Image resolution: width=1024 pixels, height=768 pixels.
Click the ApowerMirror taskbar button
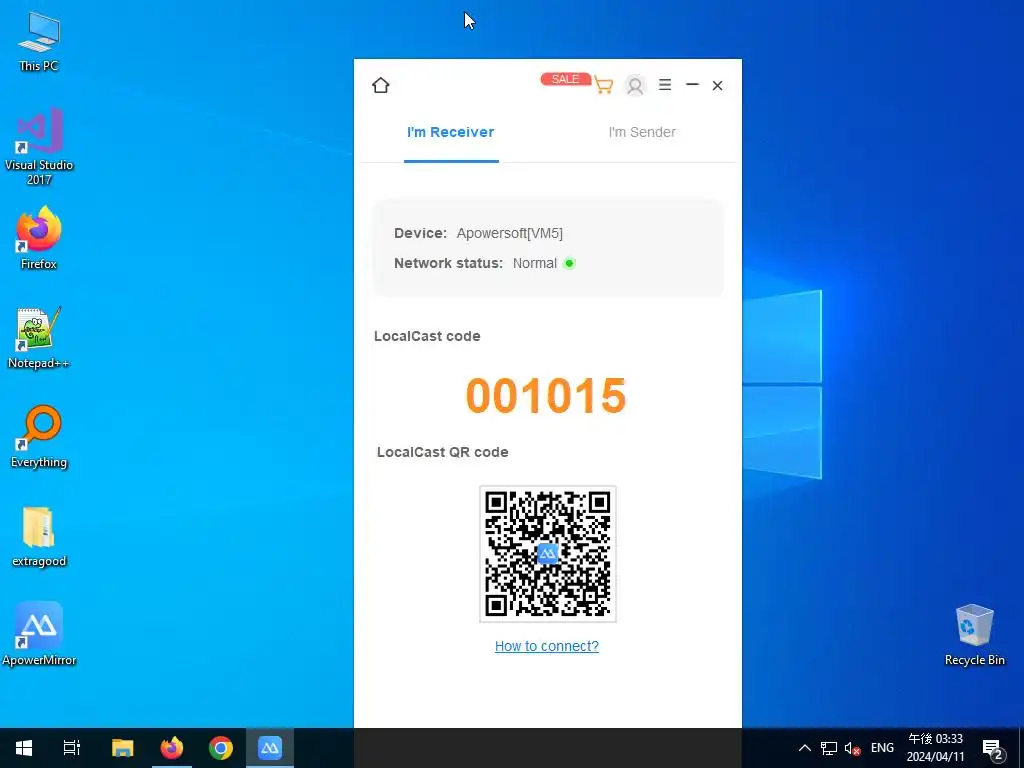tap(270, 748)
